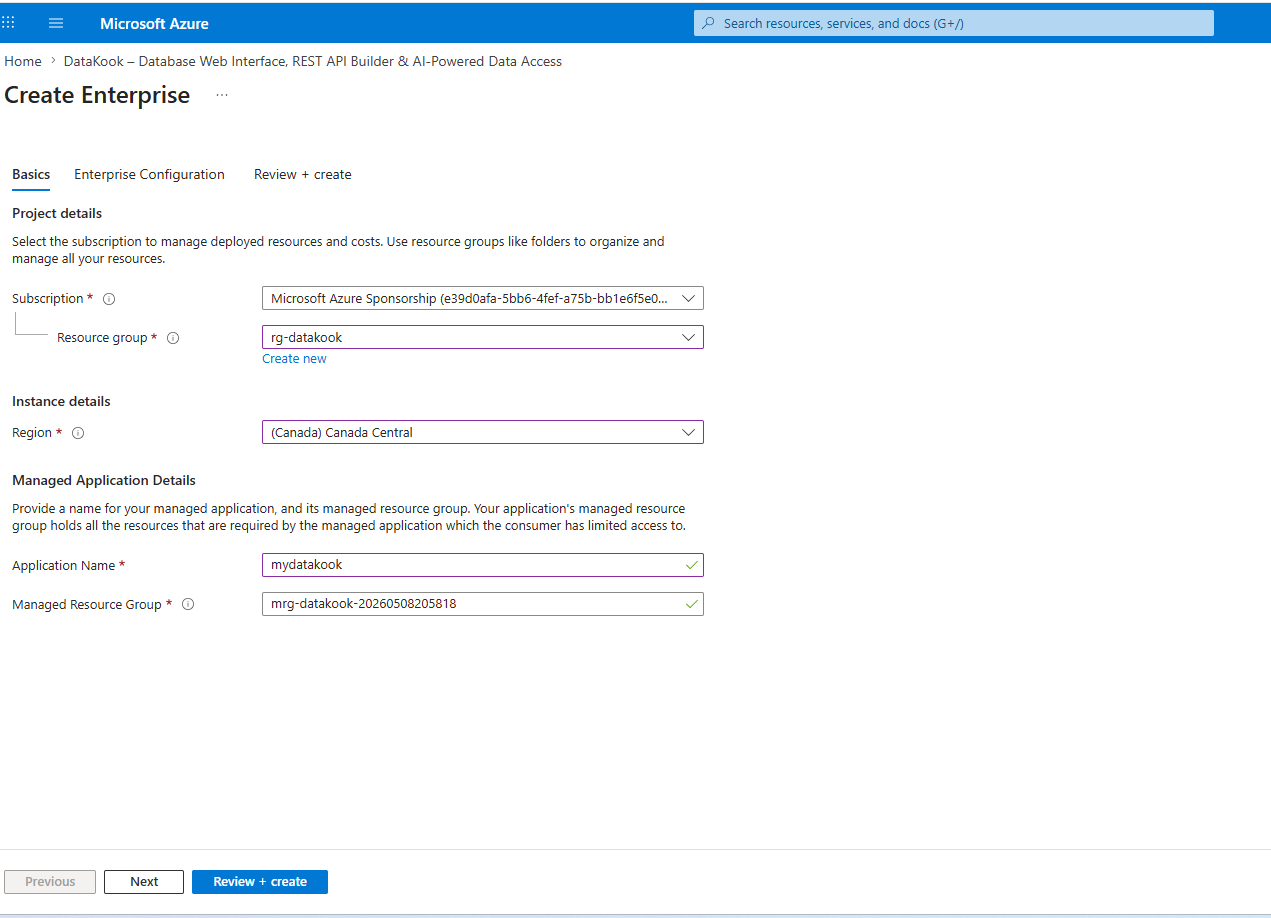The image size is (1271, 918).
Task: Click the Project details heading
Action: click(57, 213)
